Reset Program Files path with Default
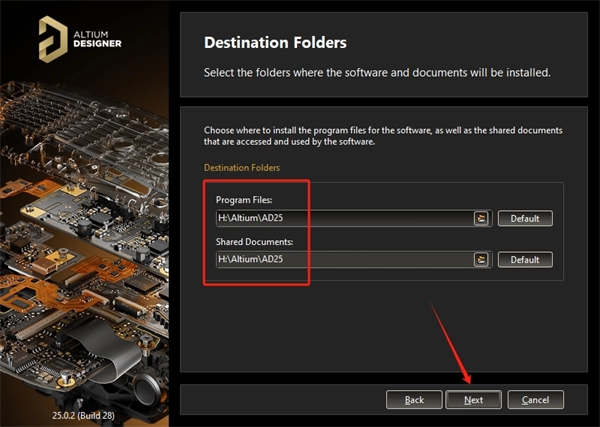Image resolution: width=600 pixels, height=427 pixels. click(x=525, y=219)
